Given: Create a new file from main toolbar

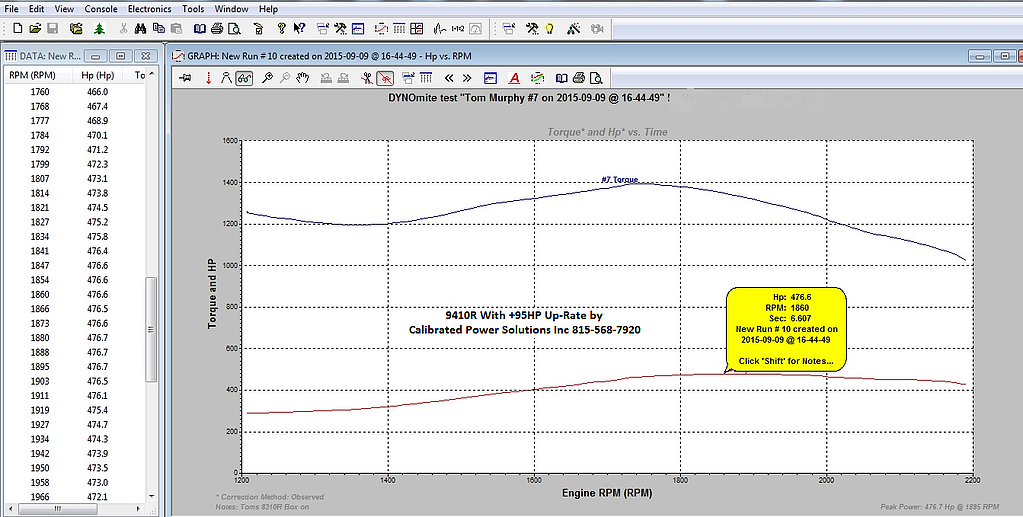Looking at the screenshot, I should point(18,29).
